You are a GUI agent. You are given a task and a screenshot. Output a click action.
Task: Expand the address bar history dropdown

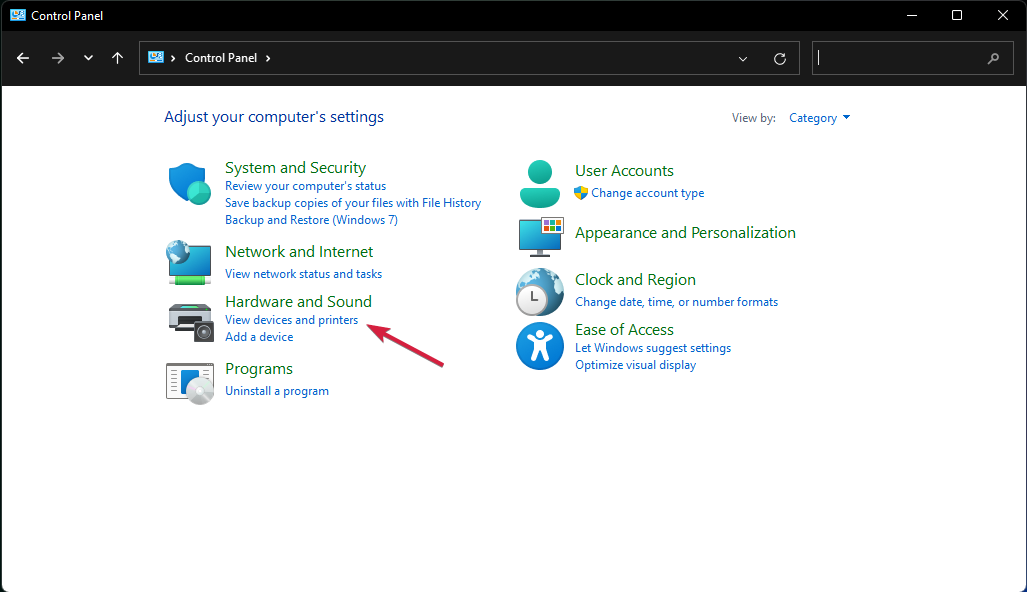743,59
